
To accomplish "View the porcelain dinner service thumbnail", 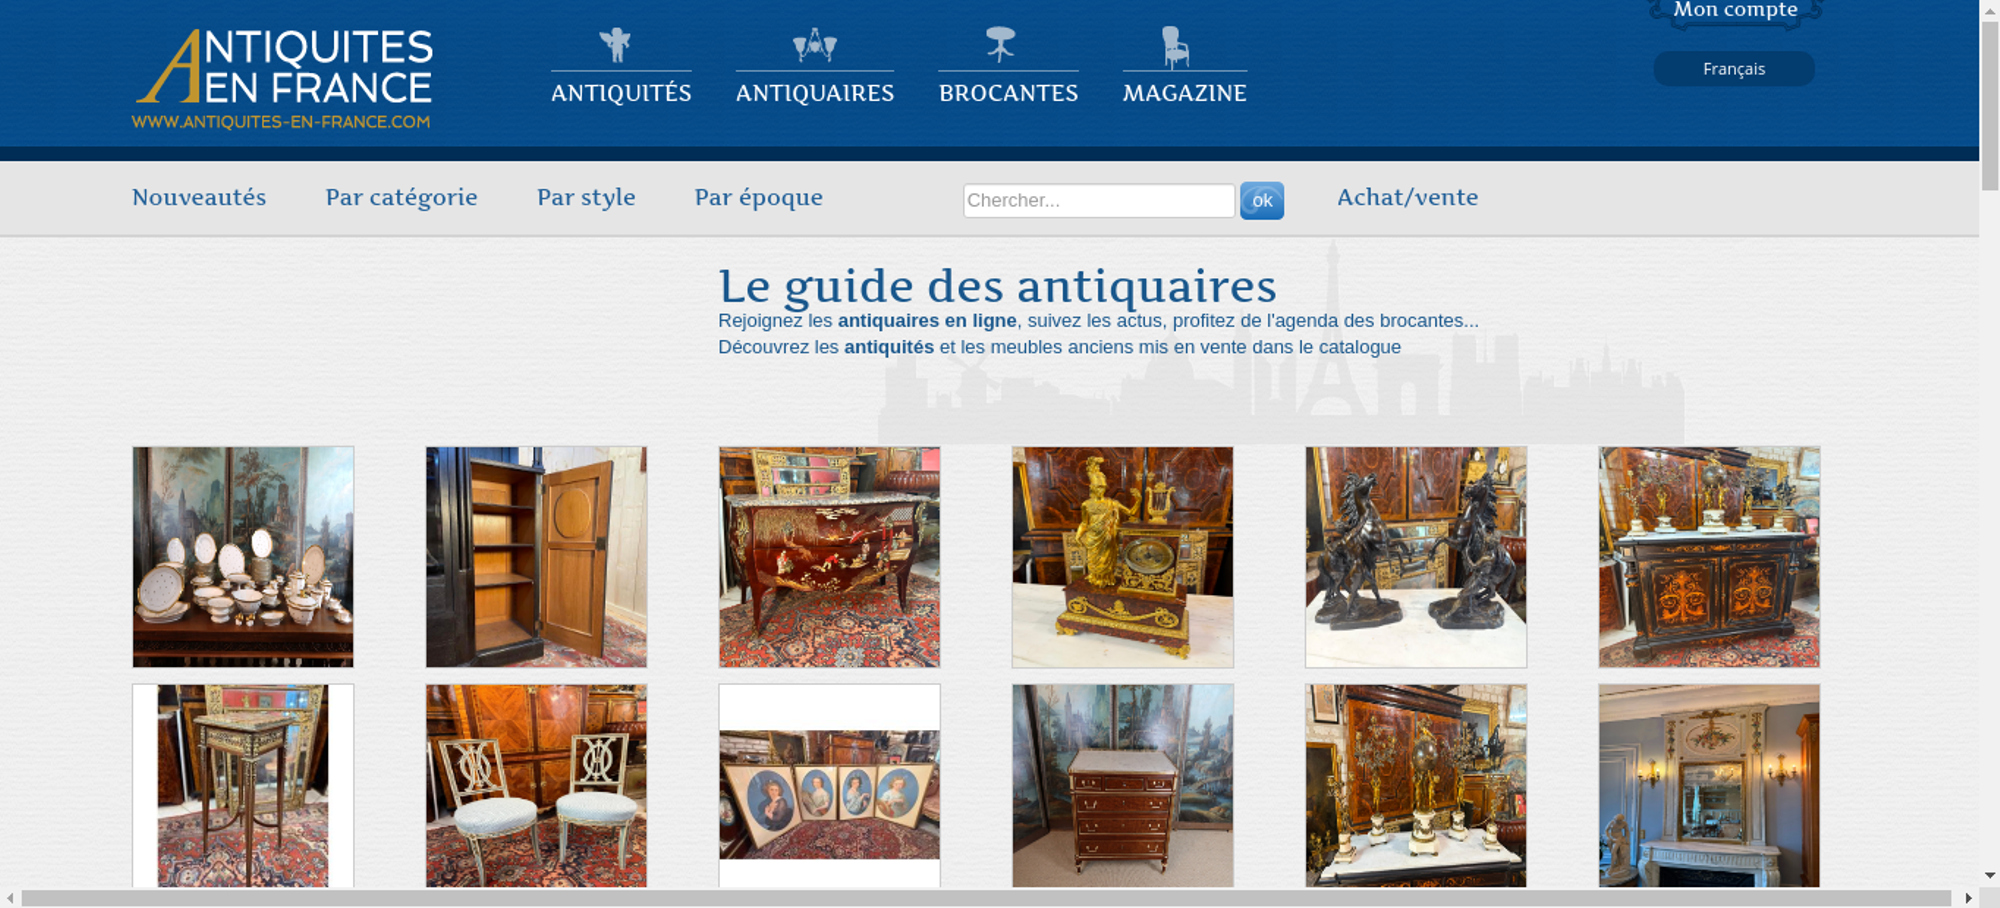I will 243,557.
